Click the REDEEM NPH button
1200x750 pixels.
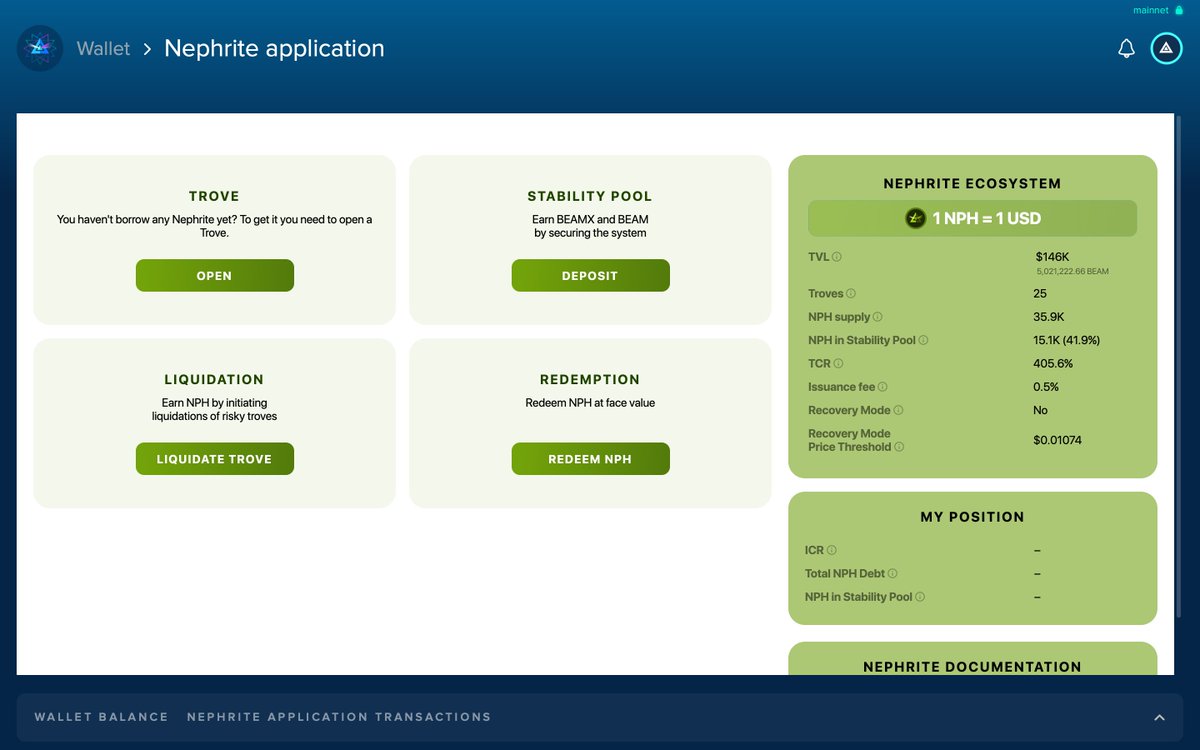[x=590, y=459]
